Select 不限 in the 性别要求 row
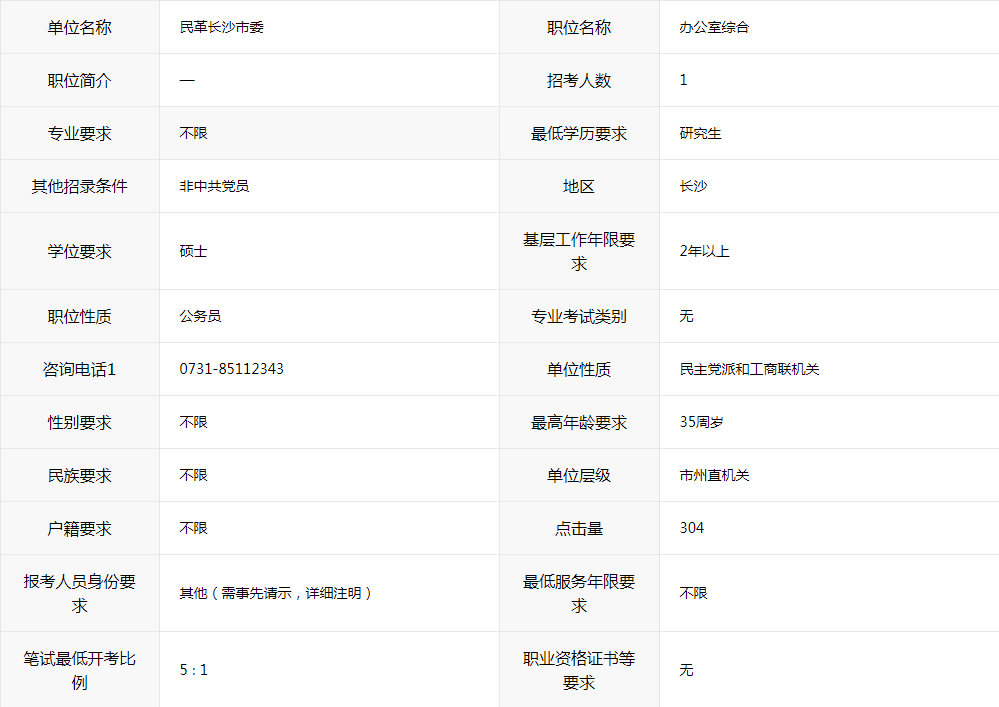The image size is (999, 707). pos(194,422)
